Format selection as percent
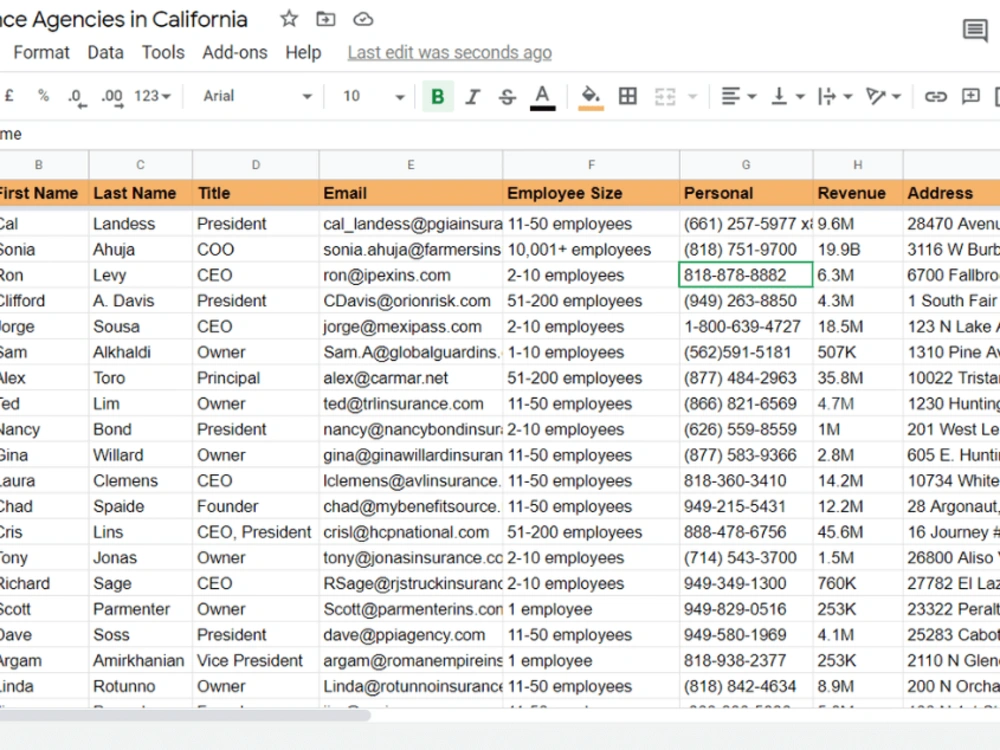1000x750 pixels. pos(43,96)
